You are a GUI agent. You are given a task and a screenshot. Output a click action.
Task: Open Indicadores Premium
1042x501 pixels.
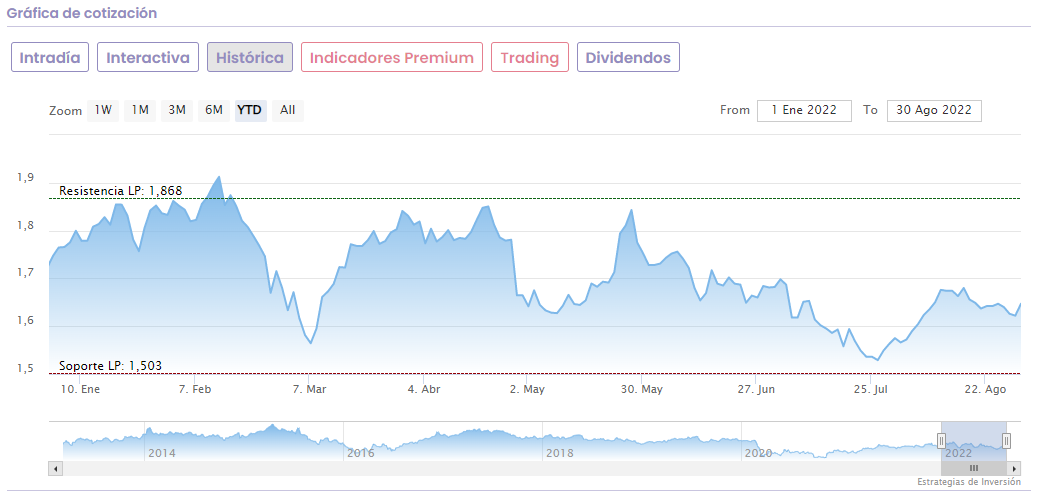point(392,58)
